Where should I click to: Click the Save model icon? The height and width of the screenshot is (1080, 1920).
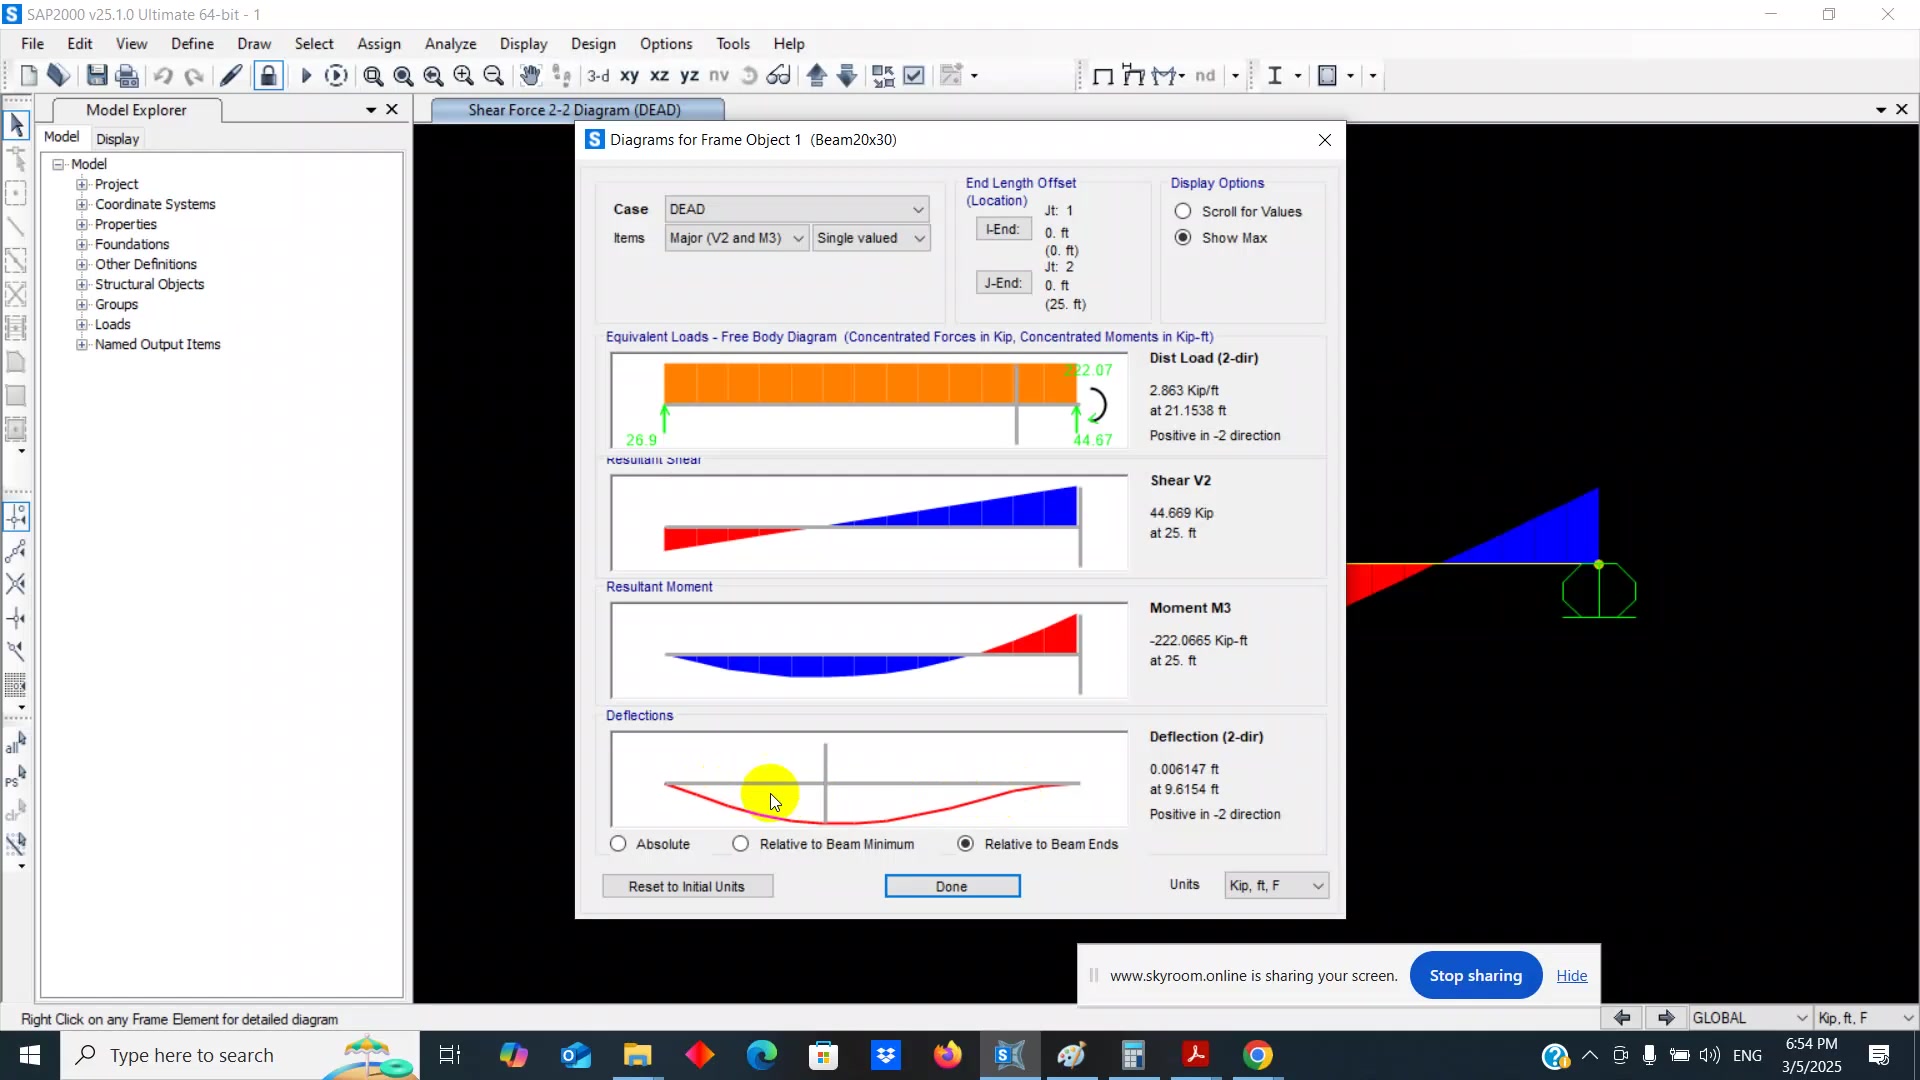pos(97,76)
